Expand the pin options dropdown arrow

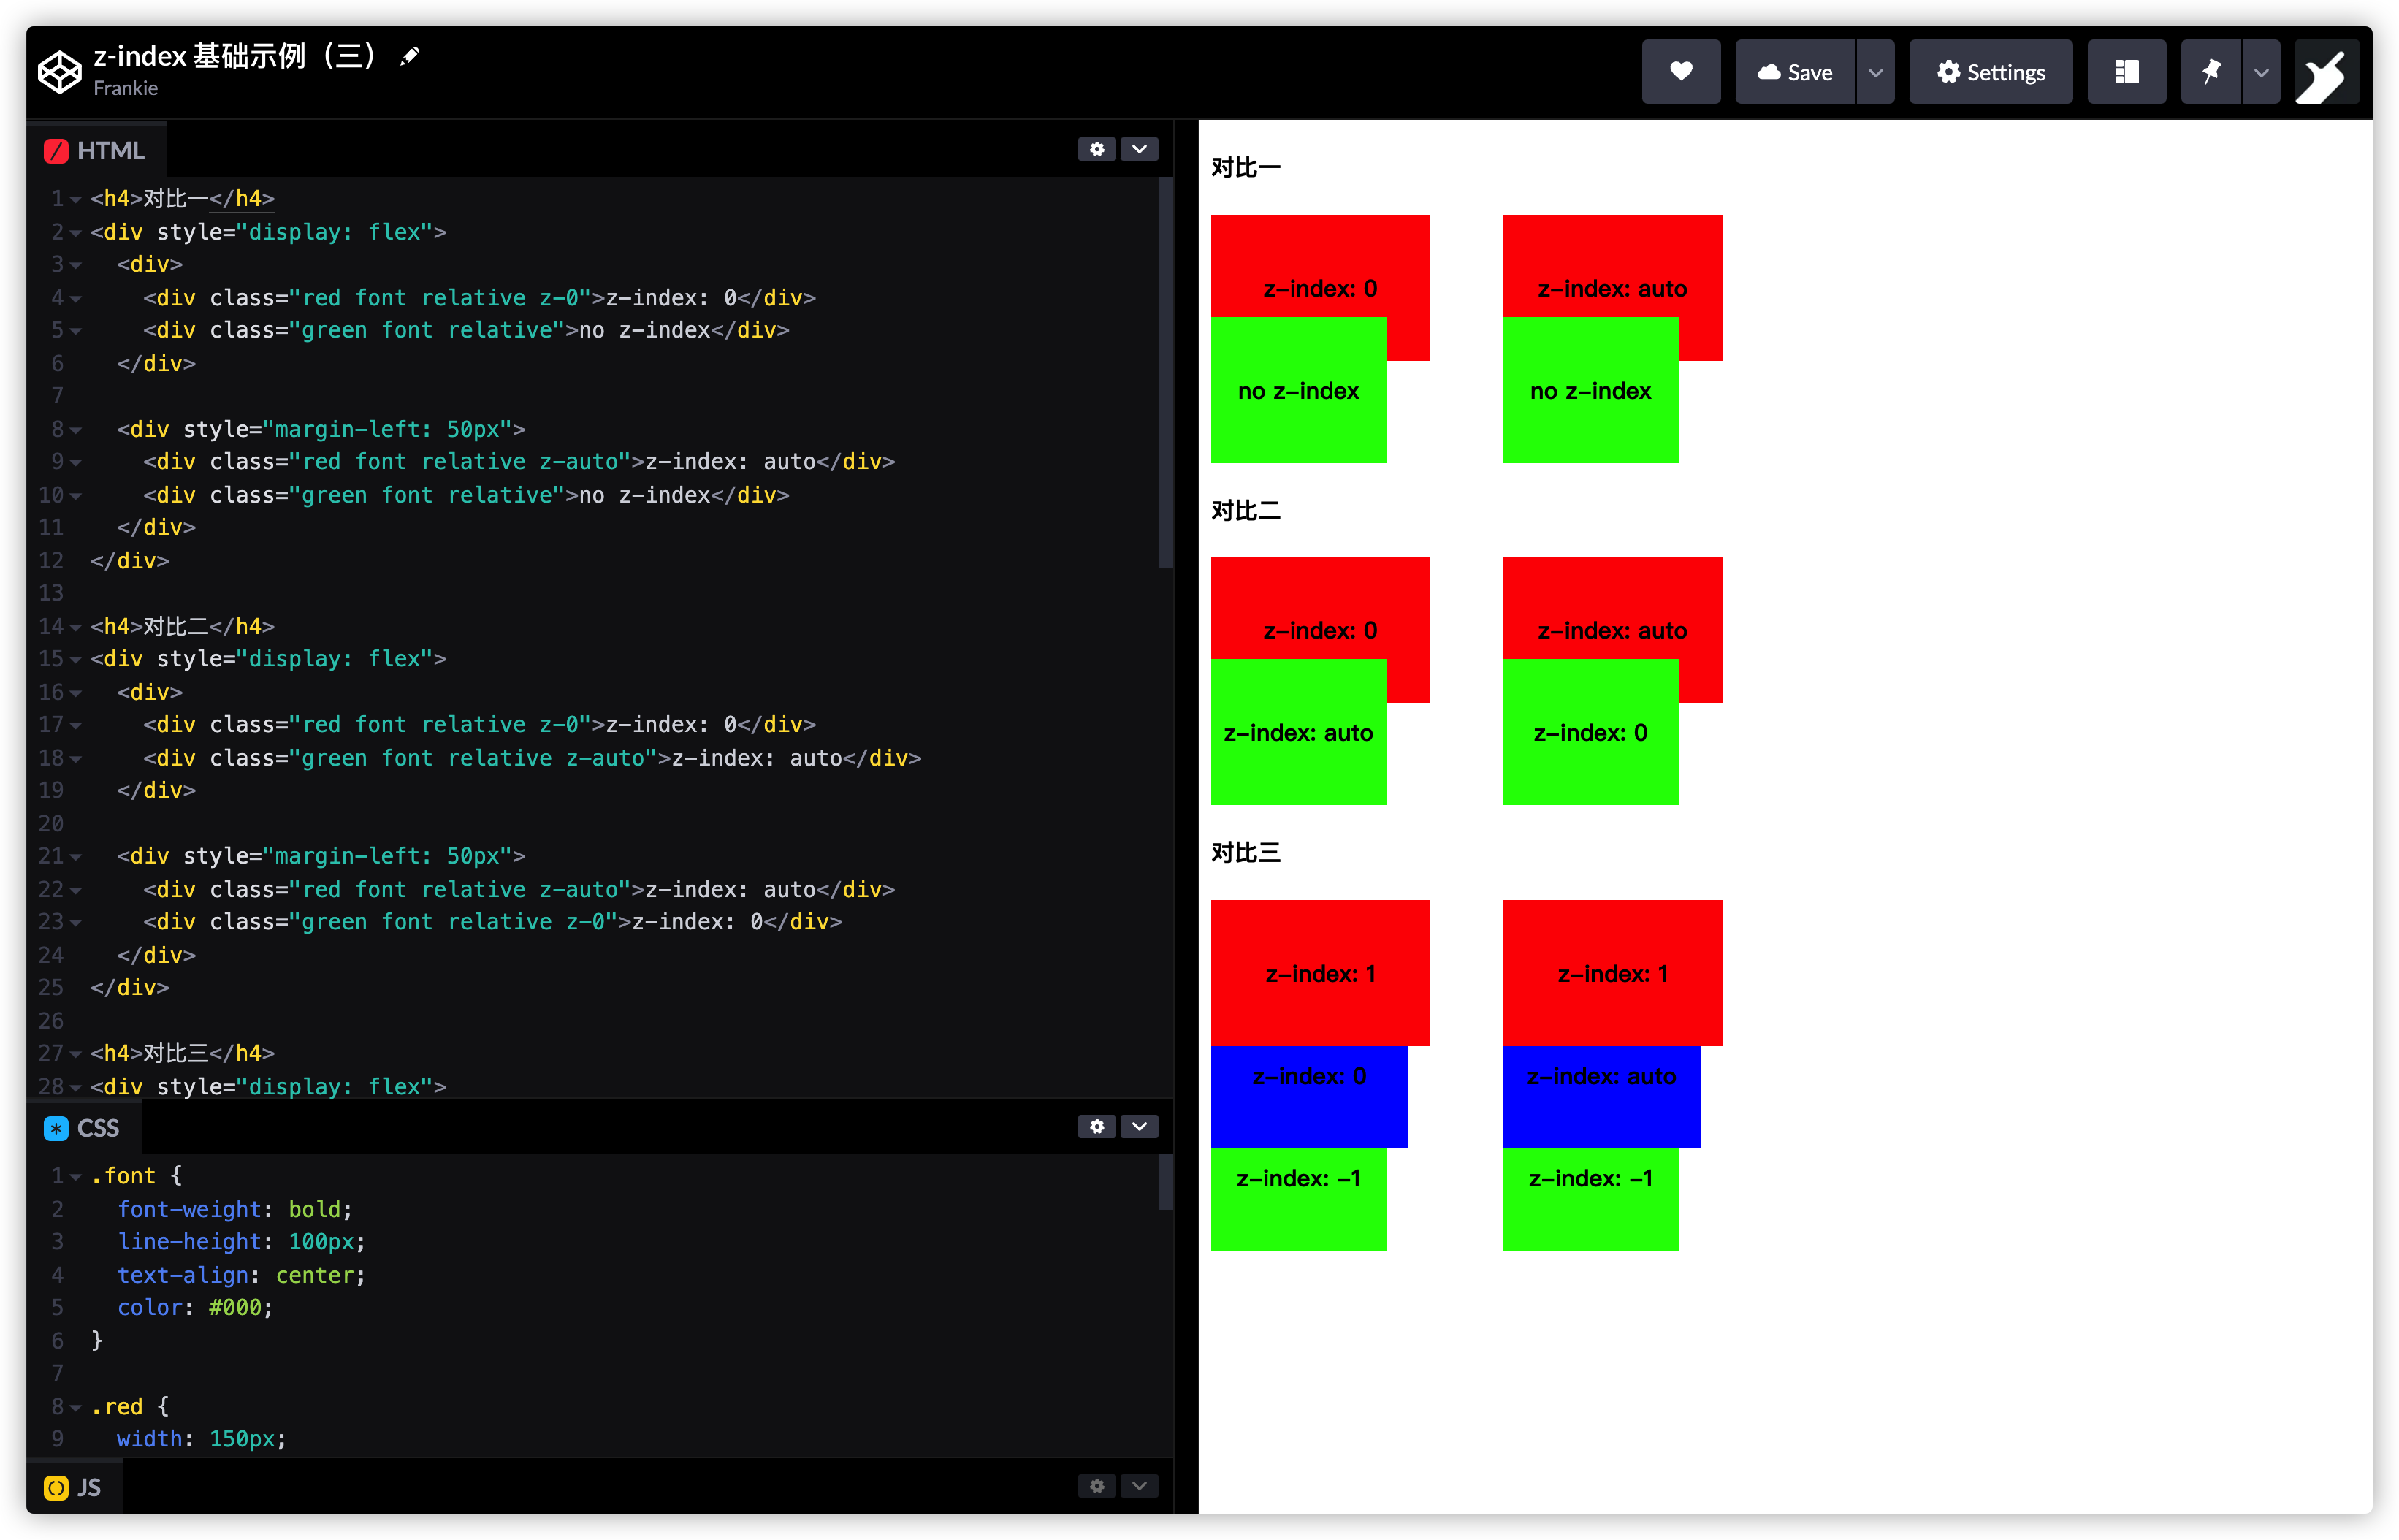click(x=2260, y=72)
